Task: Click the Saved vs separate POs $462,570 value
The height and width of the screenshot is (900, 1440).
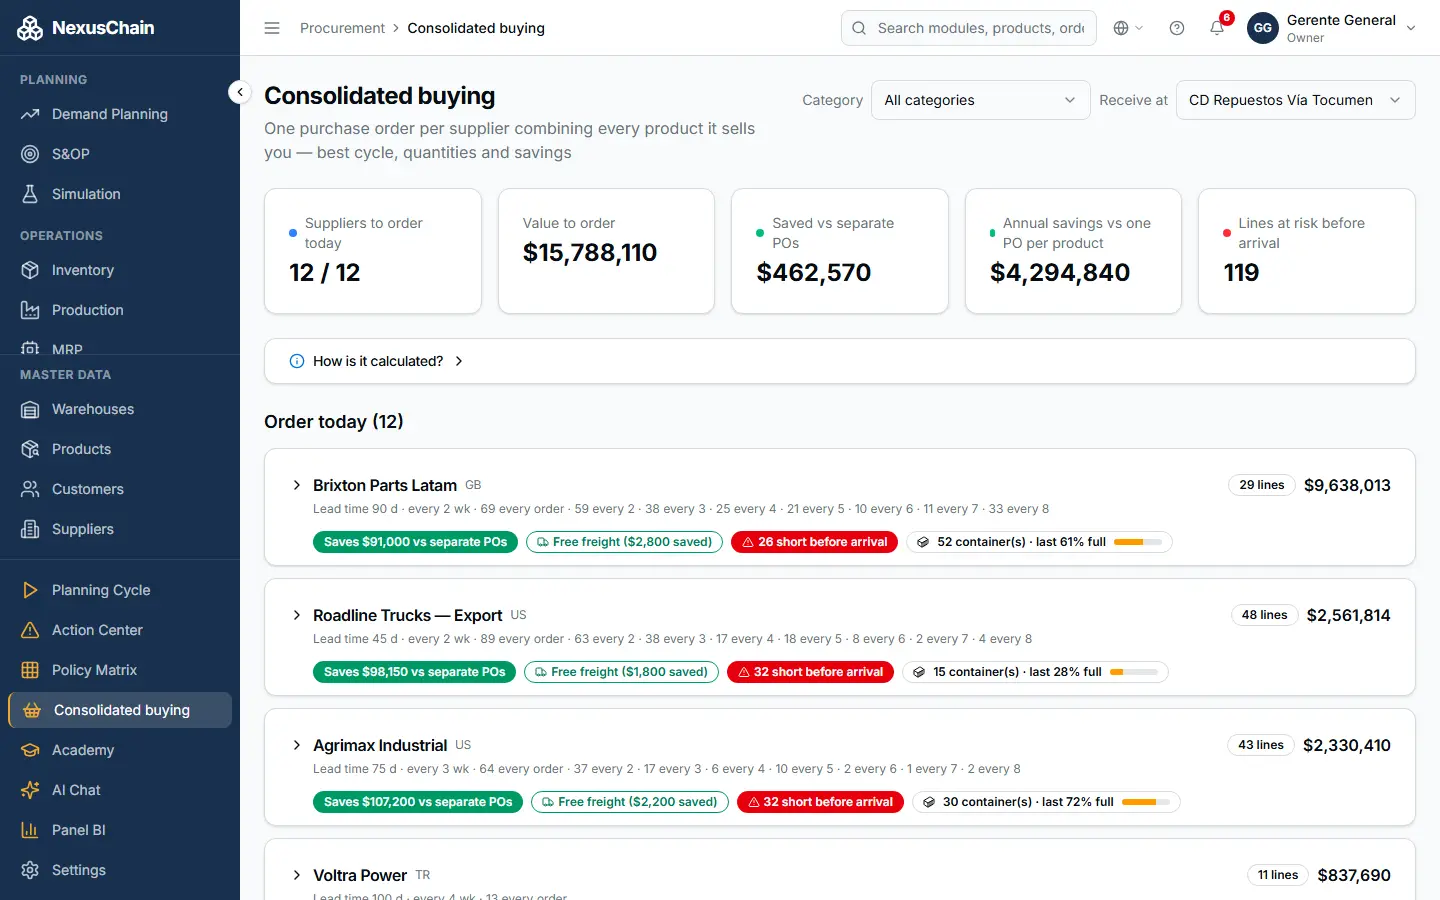Action: (814, 272)
